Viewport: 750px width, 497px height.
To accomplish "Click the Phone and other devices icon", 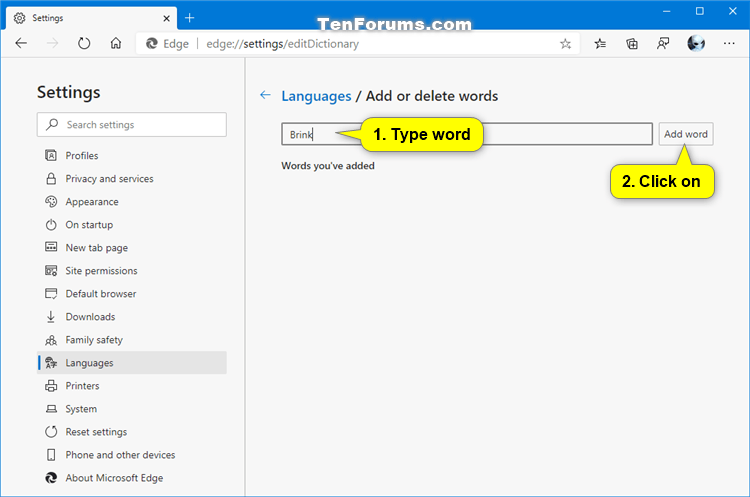I will [x=51, y=454].
